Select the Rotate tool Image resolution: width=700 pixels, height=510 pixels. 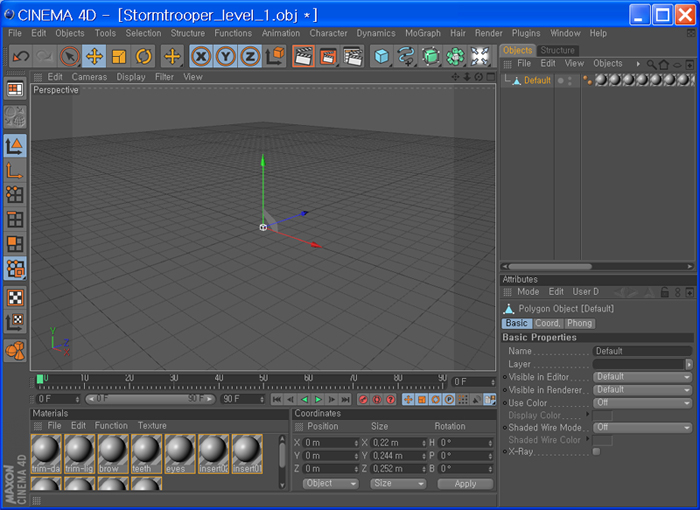click(x=143, y=57)
